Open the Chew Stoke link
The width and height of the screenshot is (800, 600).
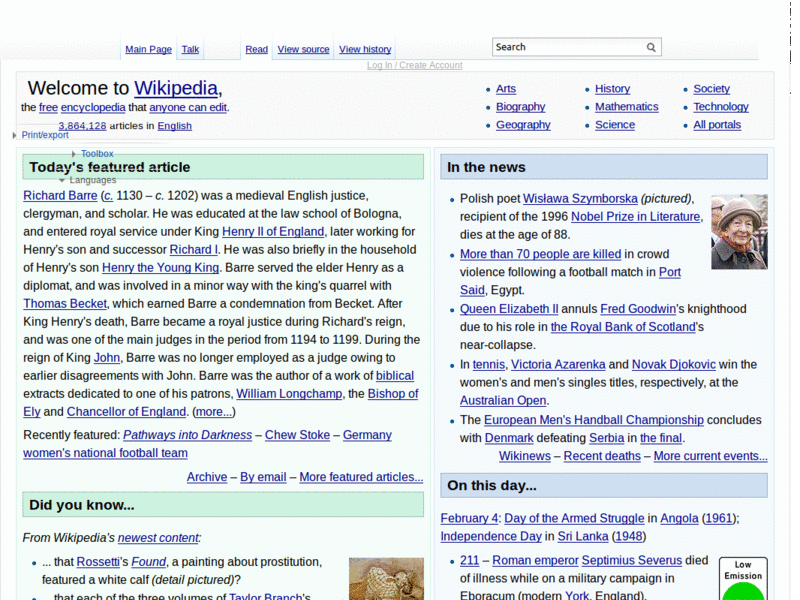(297, 435)
